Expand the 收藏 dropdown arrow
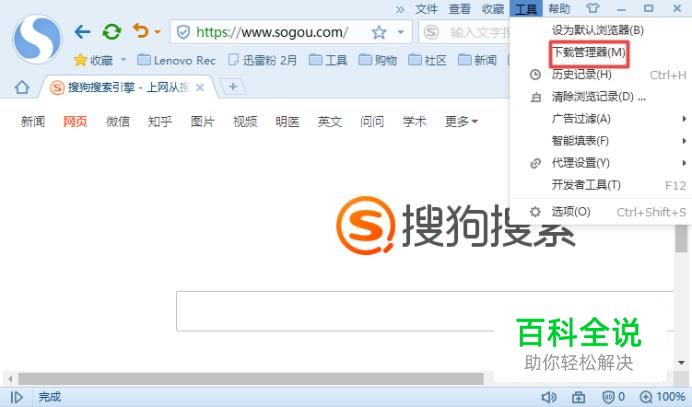 pyautogui.click(x=124, y=59)
